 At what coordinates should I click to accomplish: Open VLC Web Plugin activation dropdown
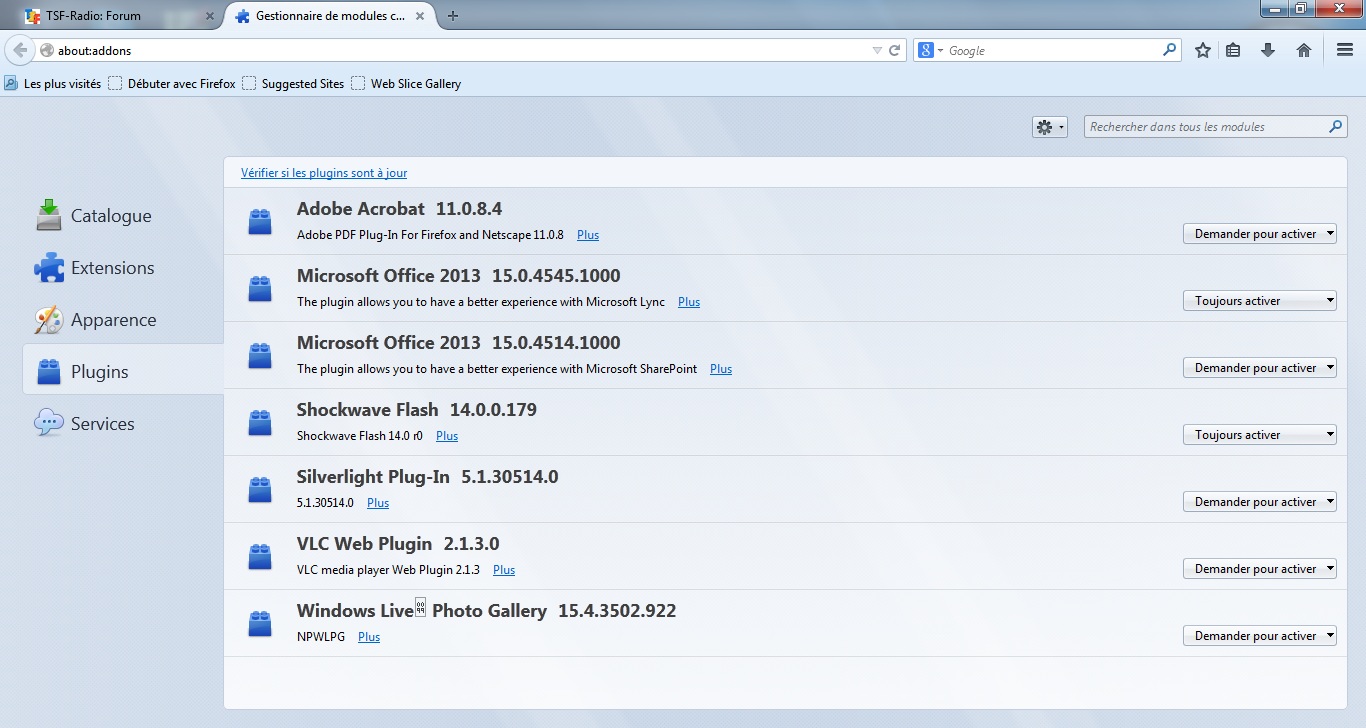(x=1260, y=569)
